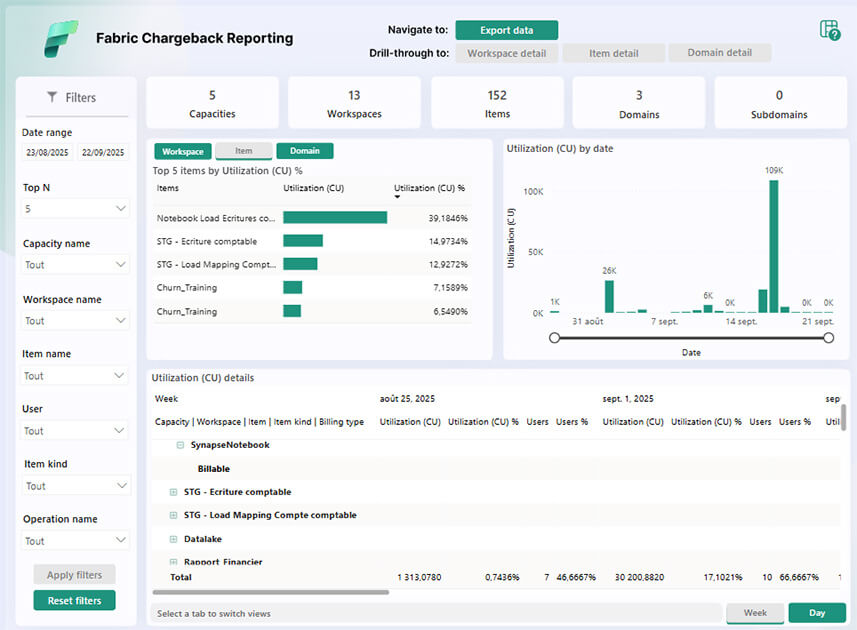
Task: Select the Item toggle button
Action: pyautogui.click(x=243, y=151)
